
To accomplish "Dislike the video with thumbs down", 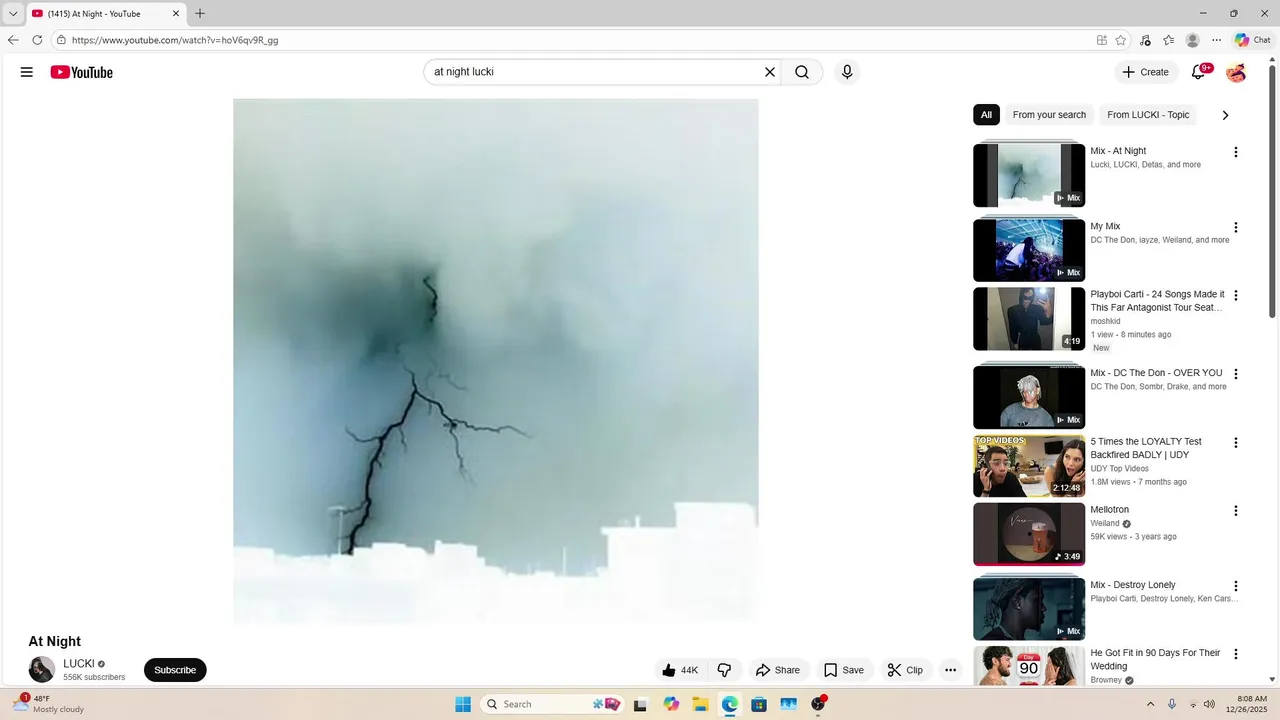I will (x=725, y=670).
